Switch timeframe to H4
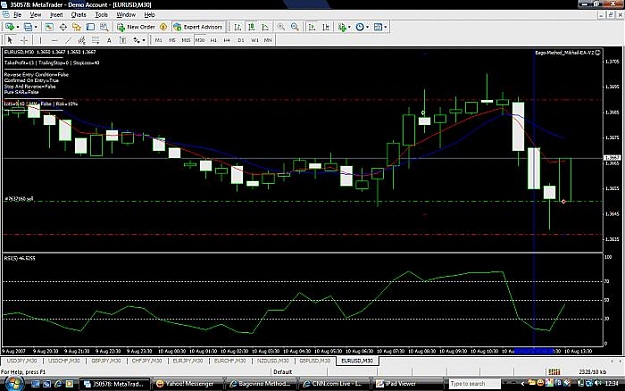Screen dimensions: 625x391 coord(227,40)
